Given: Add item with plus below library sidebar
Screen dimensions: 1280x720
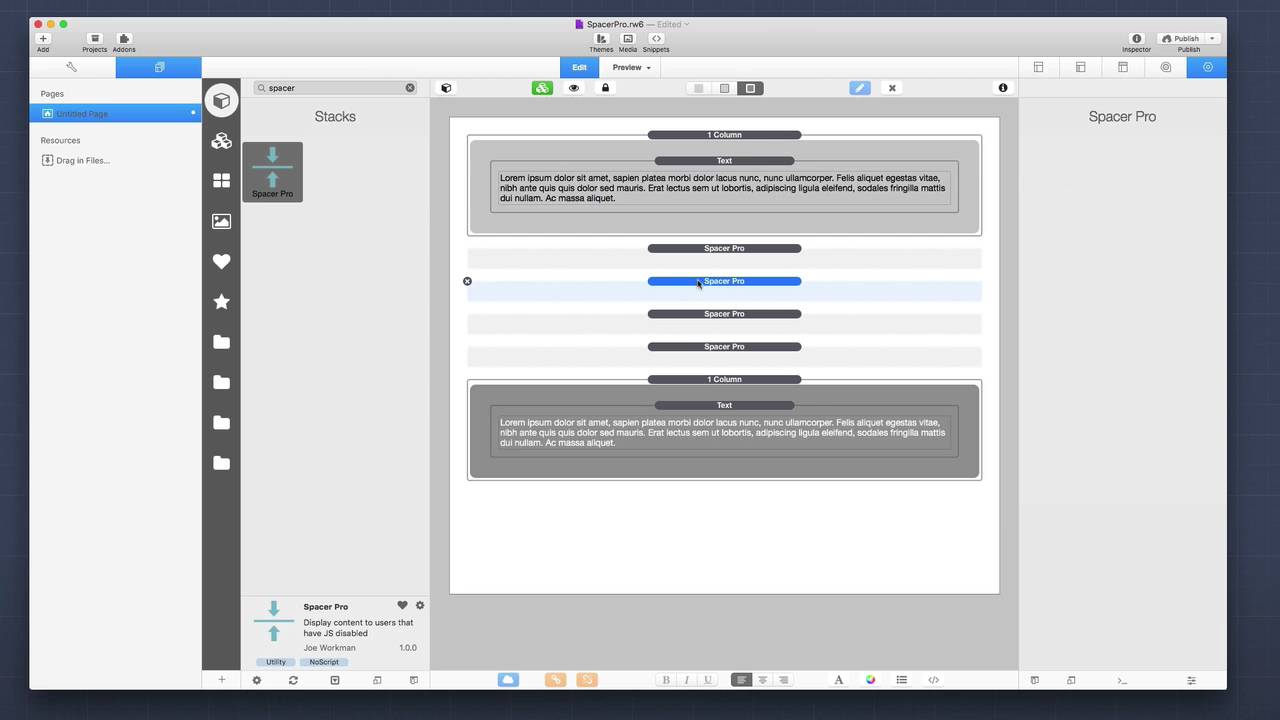Looking at the screenshot, I should coord(222,680).
